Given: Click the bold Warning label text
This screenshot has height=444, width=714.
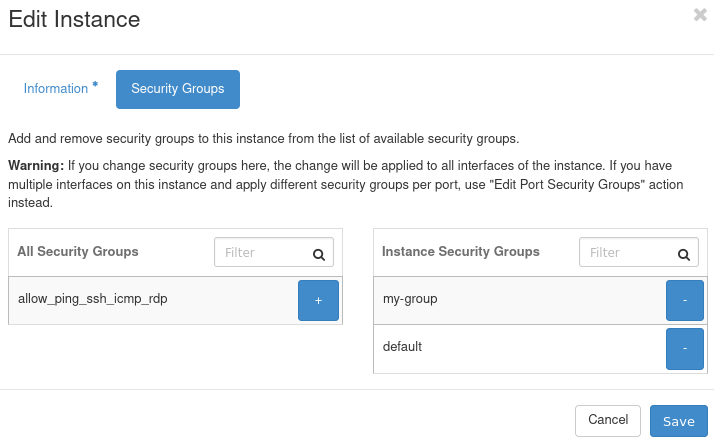Looking at the screenshot, I should (36, 165).
